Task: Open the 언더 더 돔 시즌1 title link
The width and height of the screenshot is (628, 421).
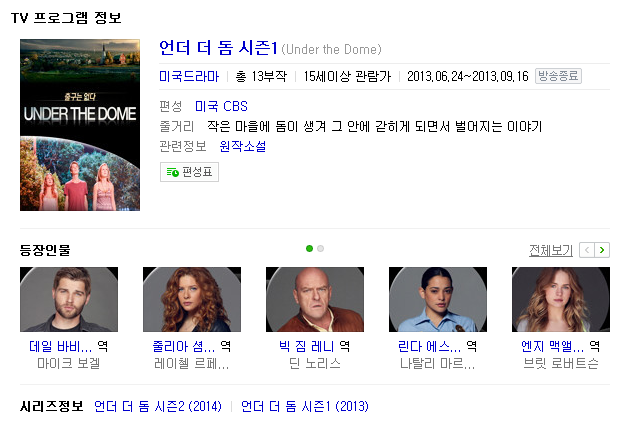Action: 218,48
